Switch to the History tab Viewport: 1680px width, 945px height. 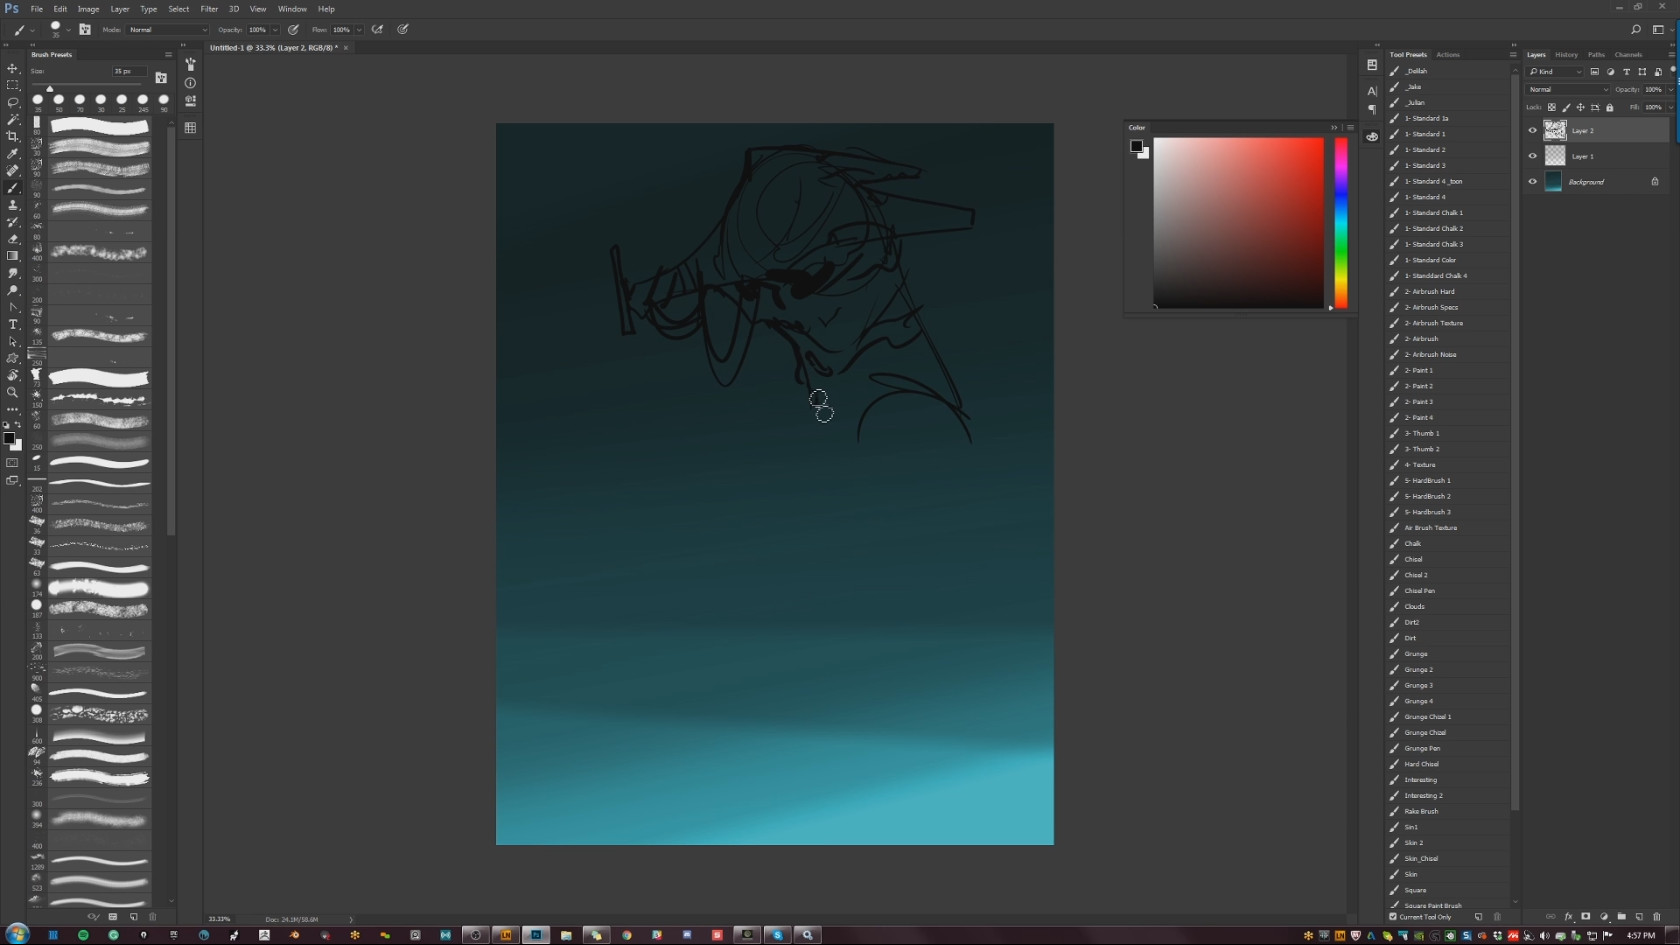[1566, 55]
